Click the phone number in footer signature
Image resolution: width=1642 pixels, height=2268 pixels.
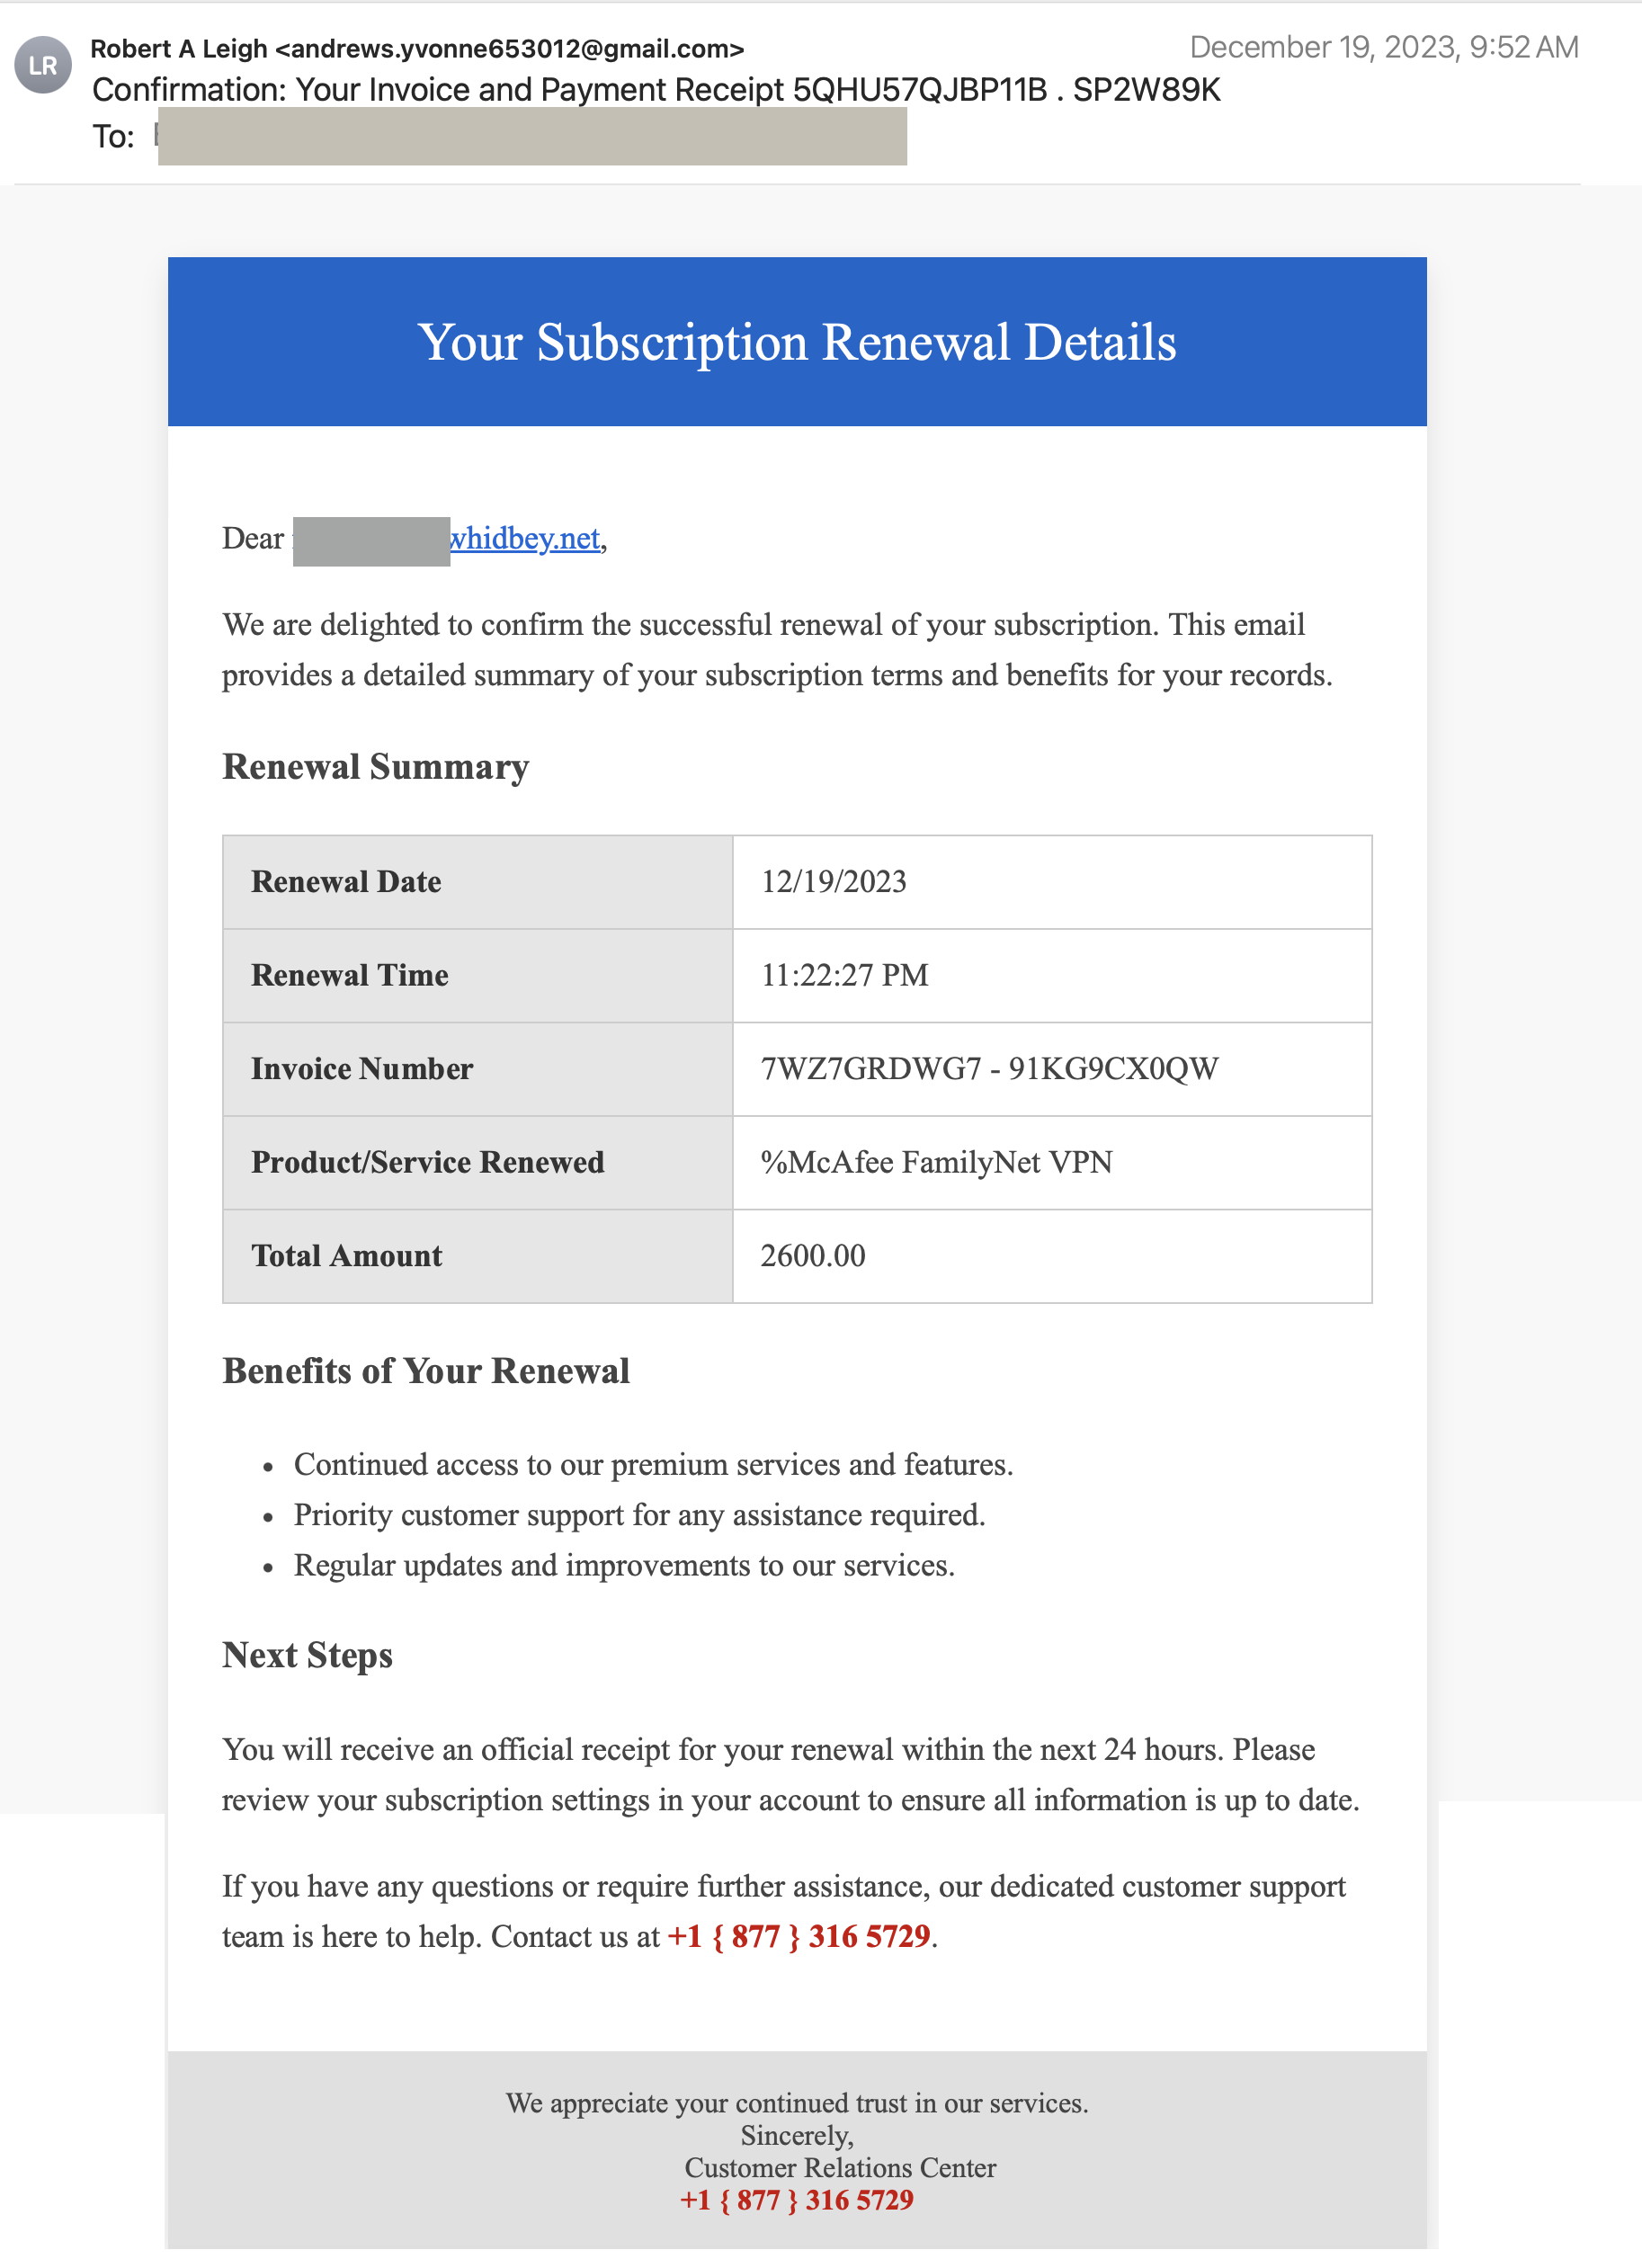click(797, 2199)
